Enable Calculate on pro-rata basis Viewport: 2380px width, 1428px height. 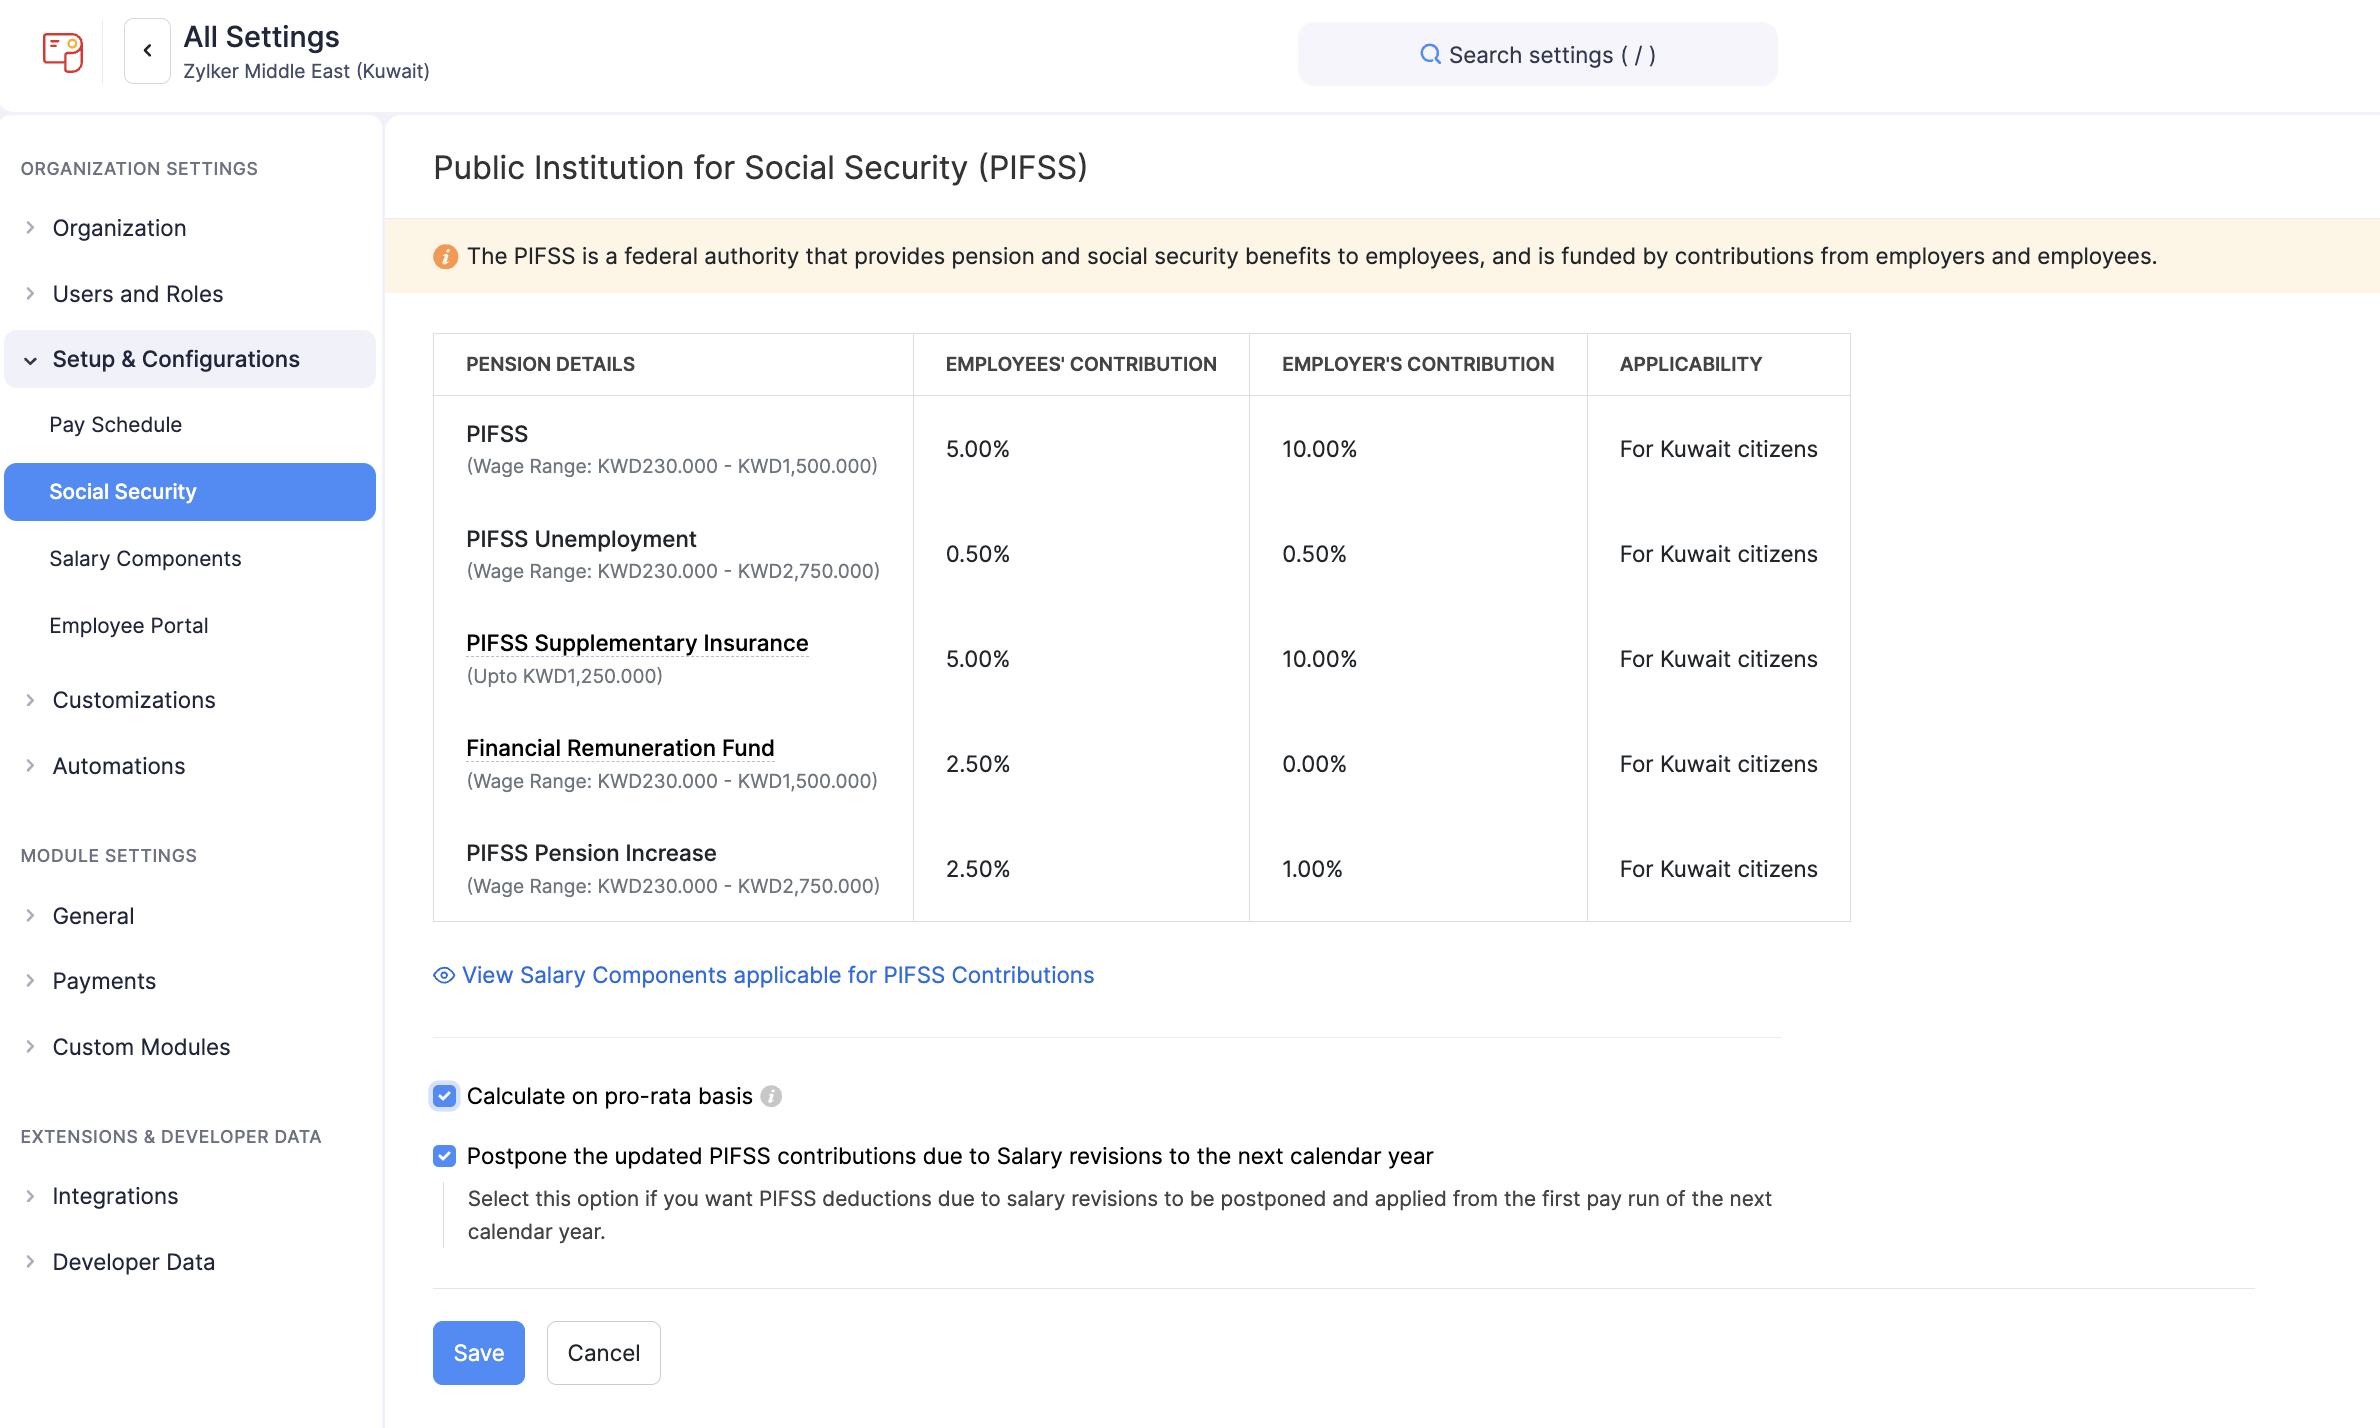pyautogui.click(x=444, y=1096)
